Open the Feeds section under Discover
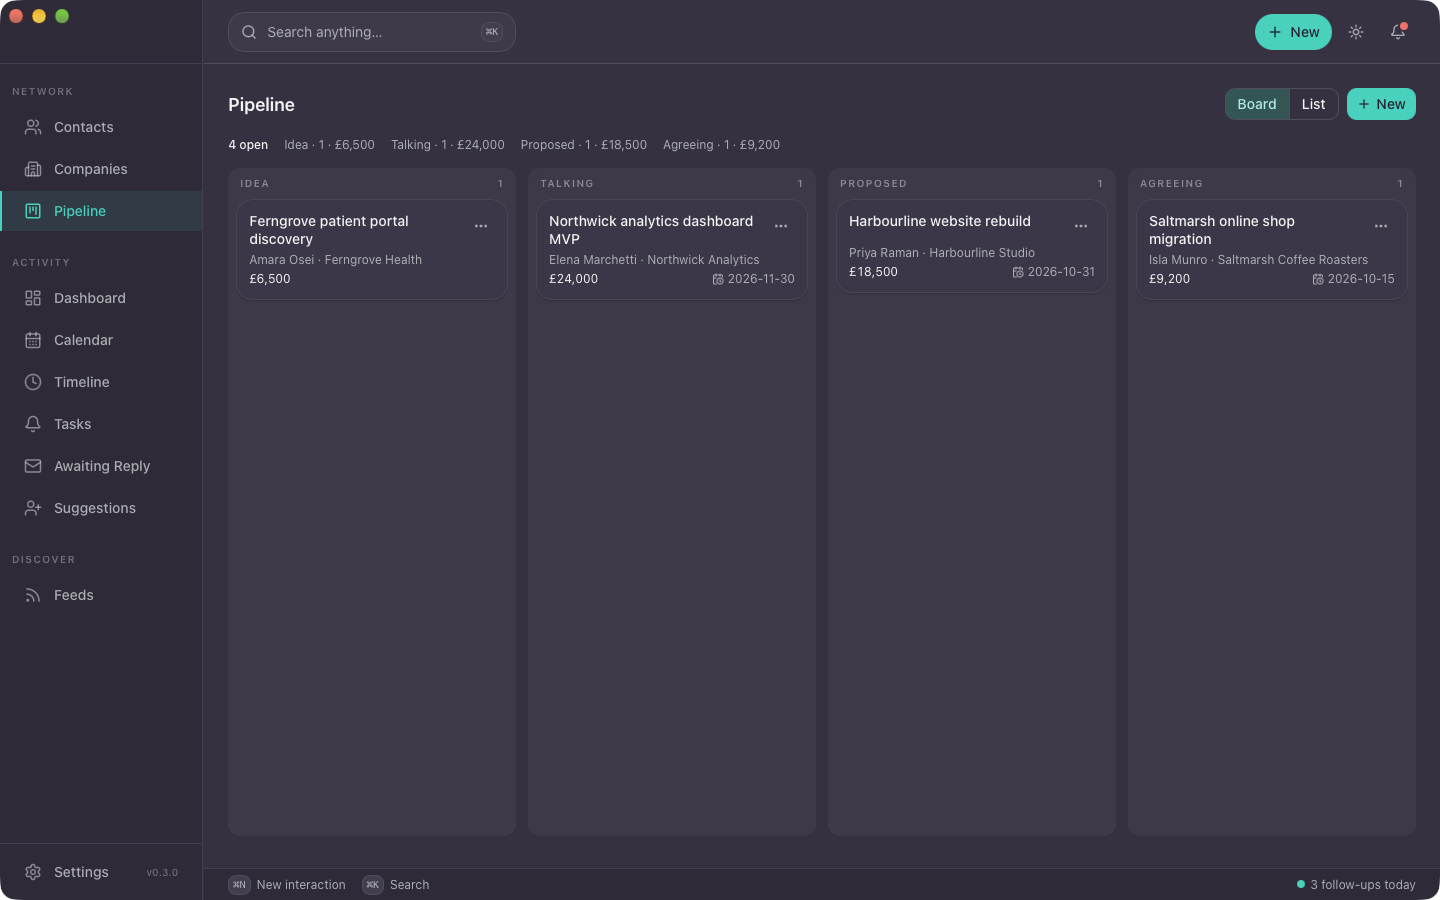 pyautogui.click(x=101, y=595)
